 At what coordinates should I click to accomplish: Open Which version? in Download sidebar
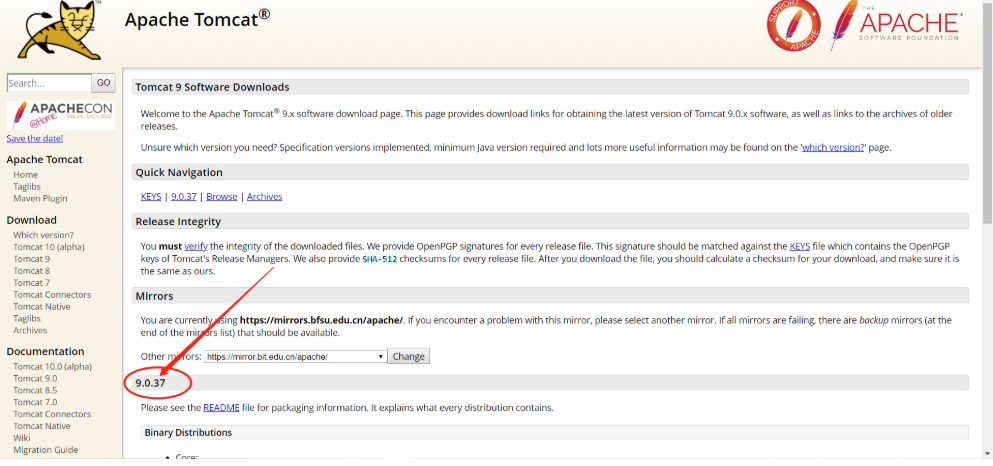[x=43, y=235]
